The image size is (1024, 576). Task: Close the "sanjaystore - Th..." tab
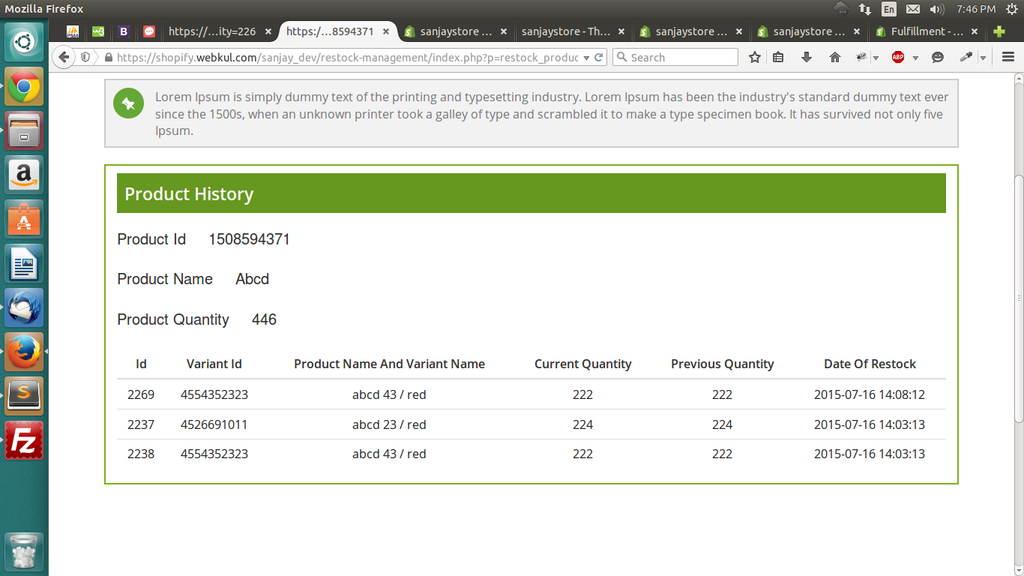pos(620,31)
